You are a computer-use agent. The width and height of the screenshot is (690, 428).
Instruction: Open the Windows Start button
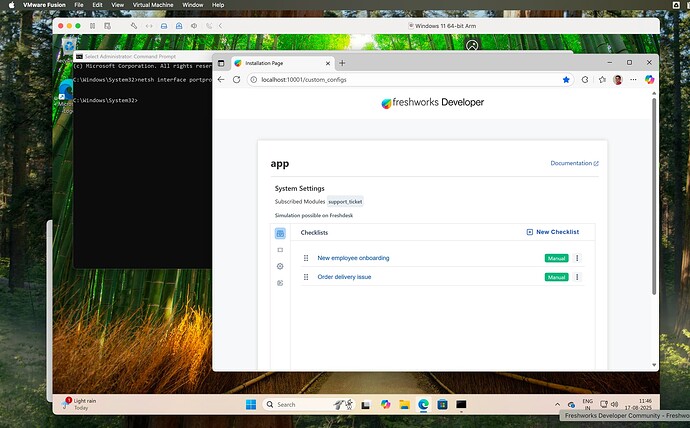click(250, 404)
